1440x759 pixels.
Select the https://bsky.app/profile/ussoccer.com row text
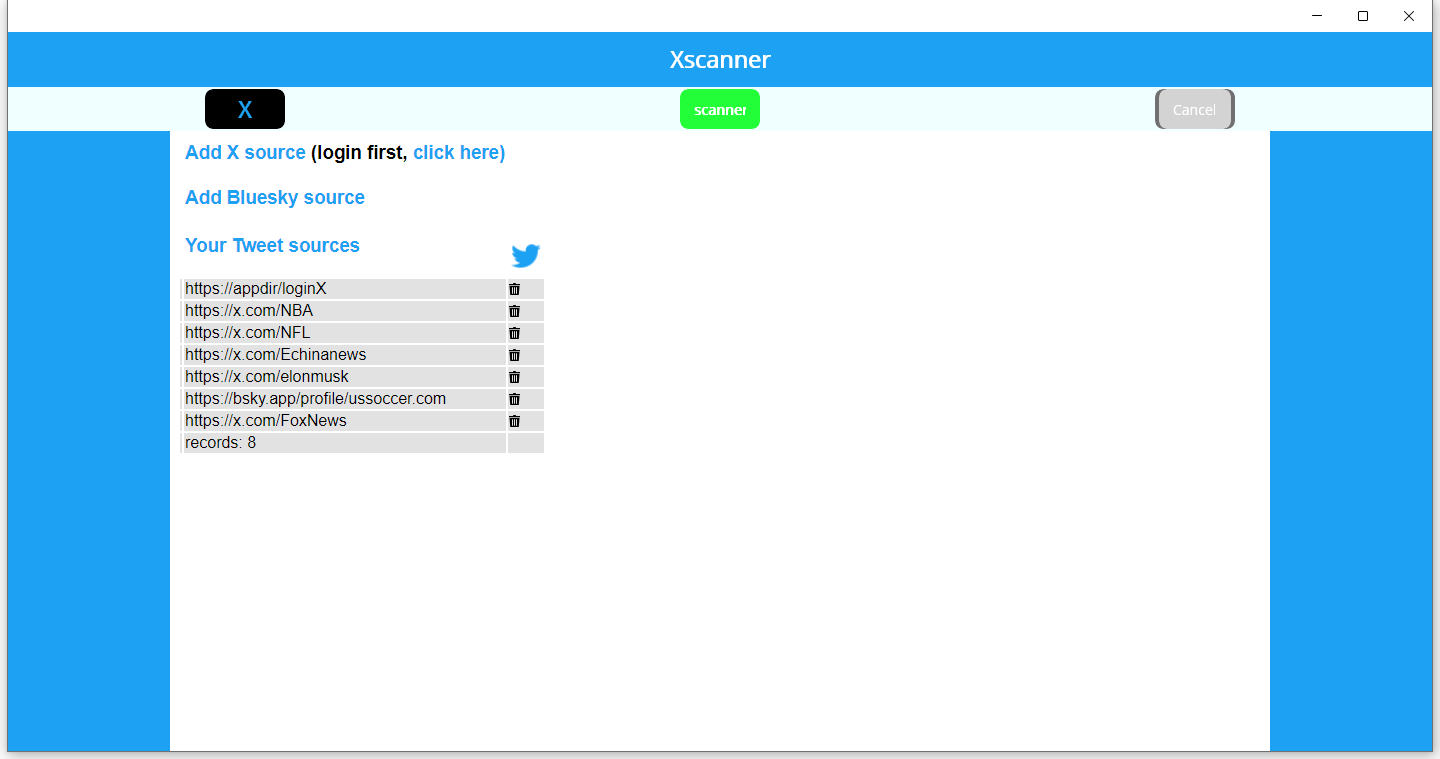[316, 399]
